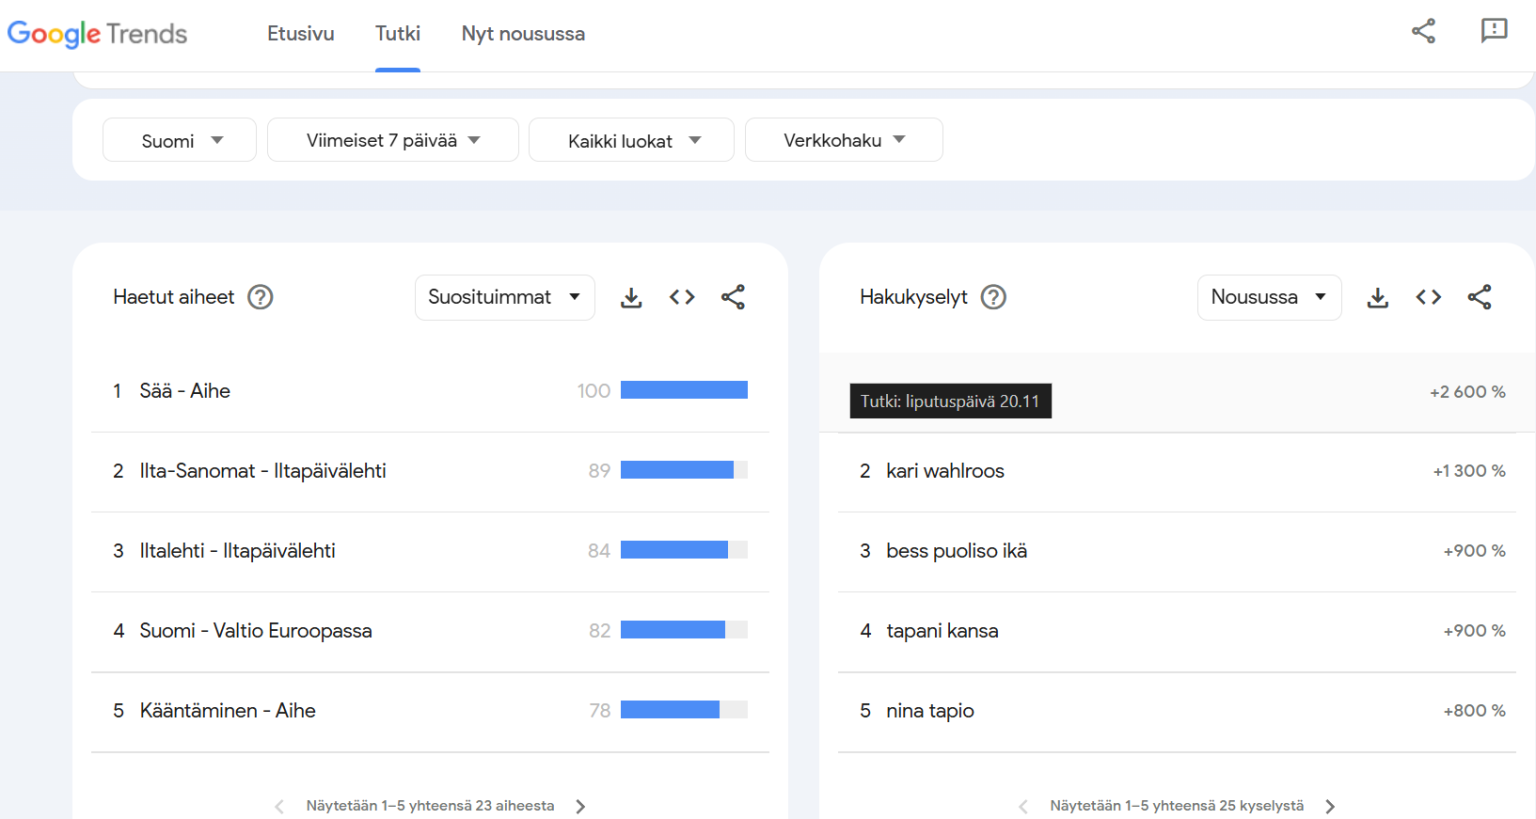Open the Nousussa sort dropdown

[1269, 297]
